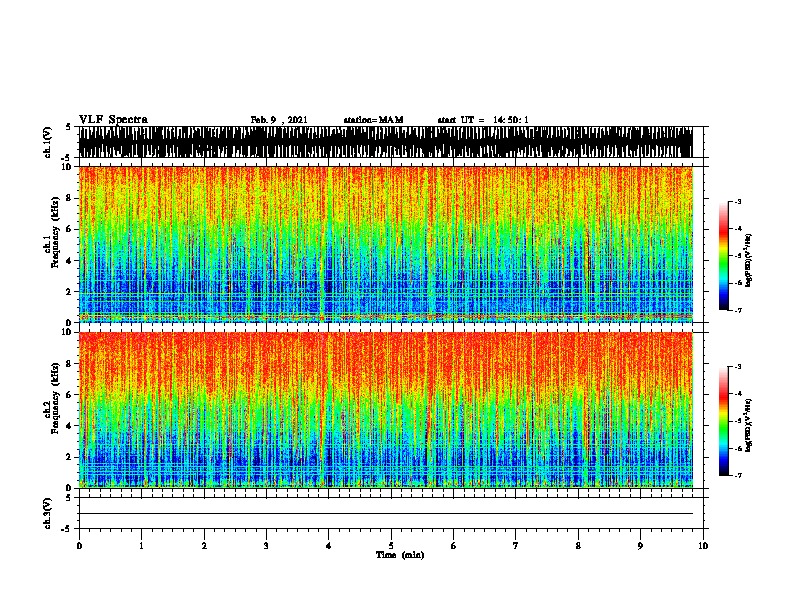Click the ch.1 spectrogram plot area
The width and height of the screenshot is (792, 612).
pyautogui.click(x=385, y=244)
